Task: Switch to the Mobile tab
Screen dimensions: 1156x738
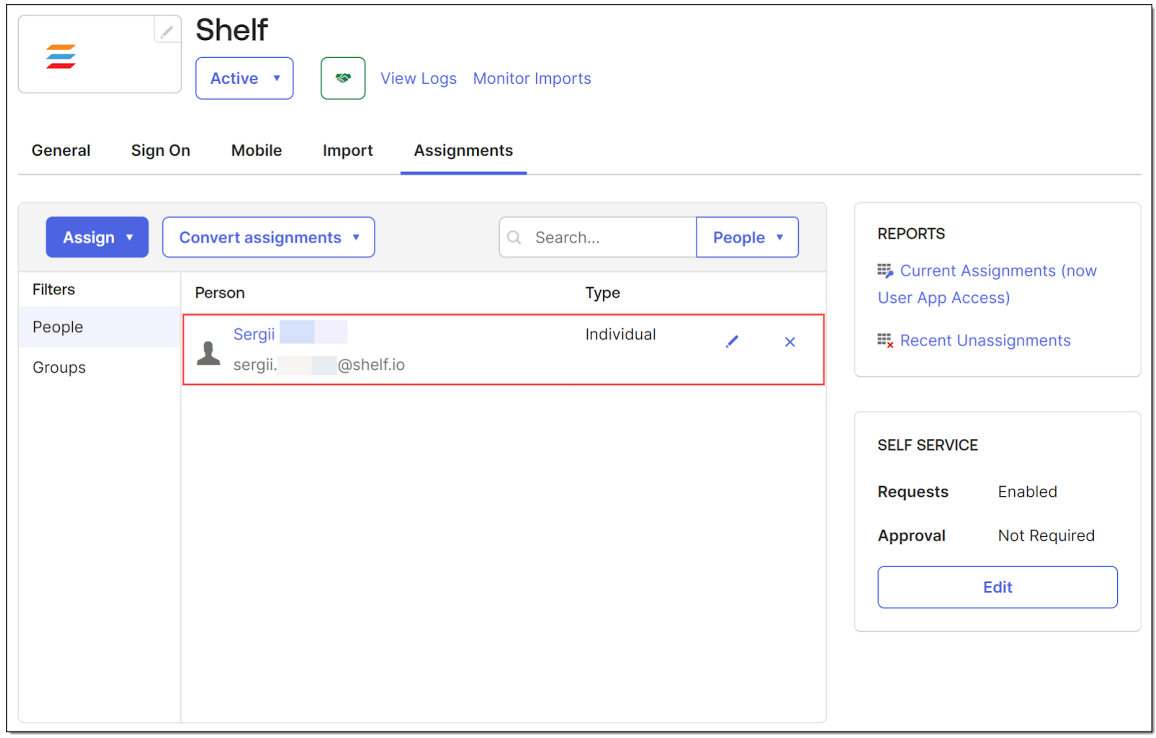Action: pyautogui.click(x=257, y=150)
